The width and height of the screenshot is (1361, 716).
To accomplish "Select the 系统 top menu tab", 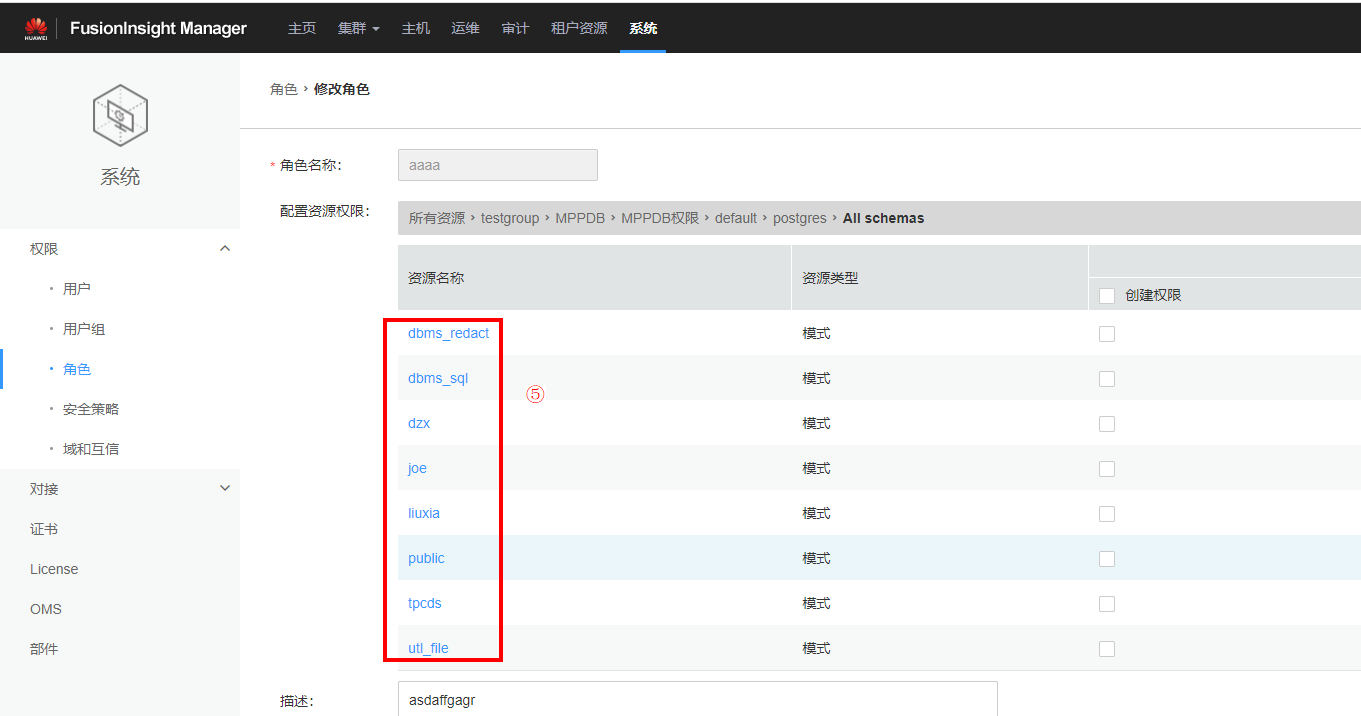I will pos(643,28).
